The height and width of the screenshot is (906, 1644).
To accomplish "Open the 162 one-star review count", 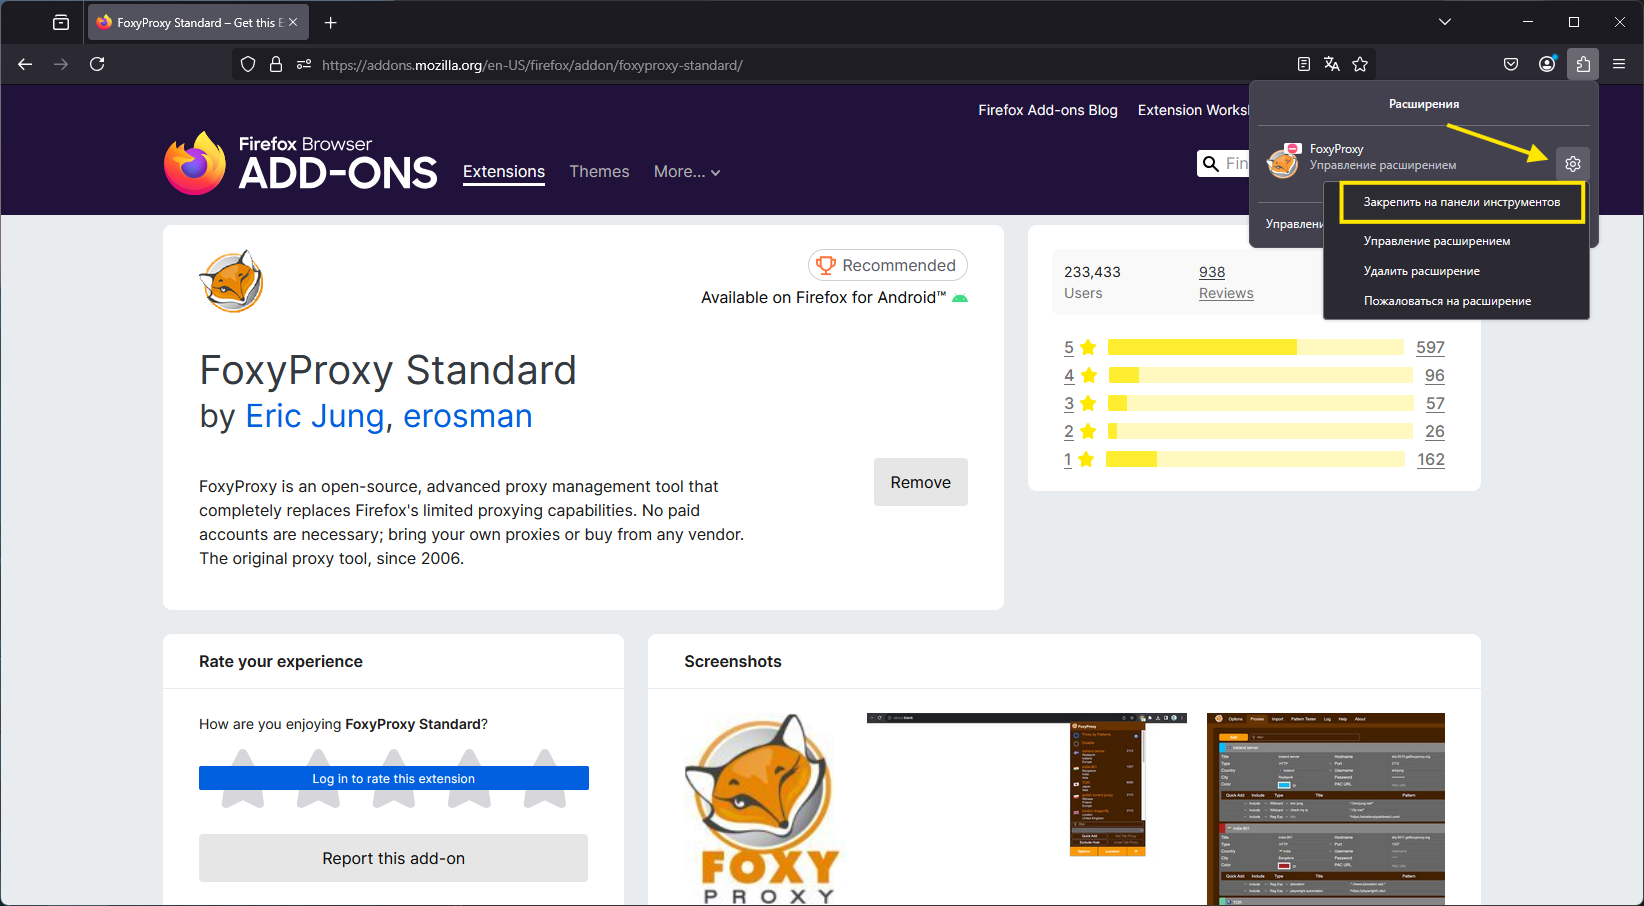I will (x=1431, y=459).
